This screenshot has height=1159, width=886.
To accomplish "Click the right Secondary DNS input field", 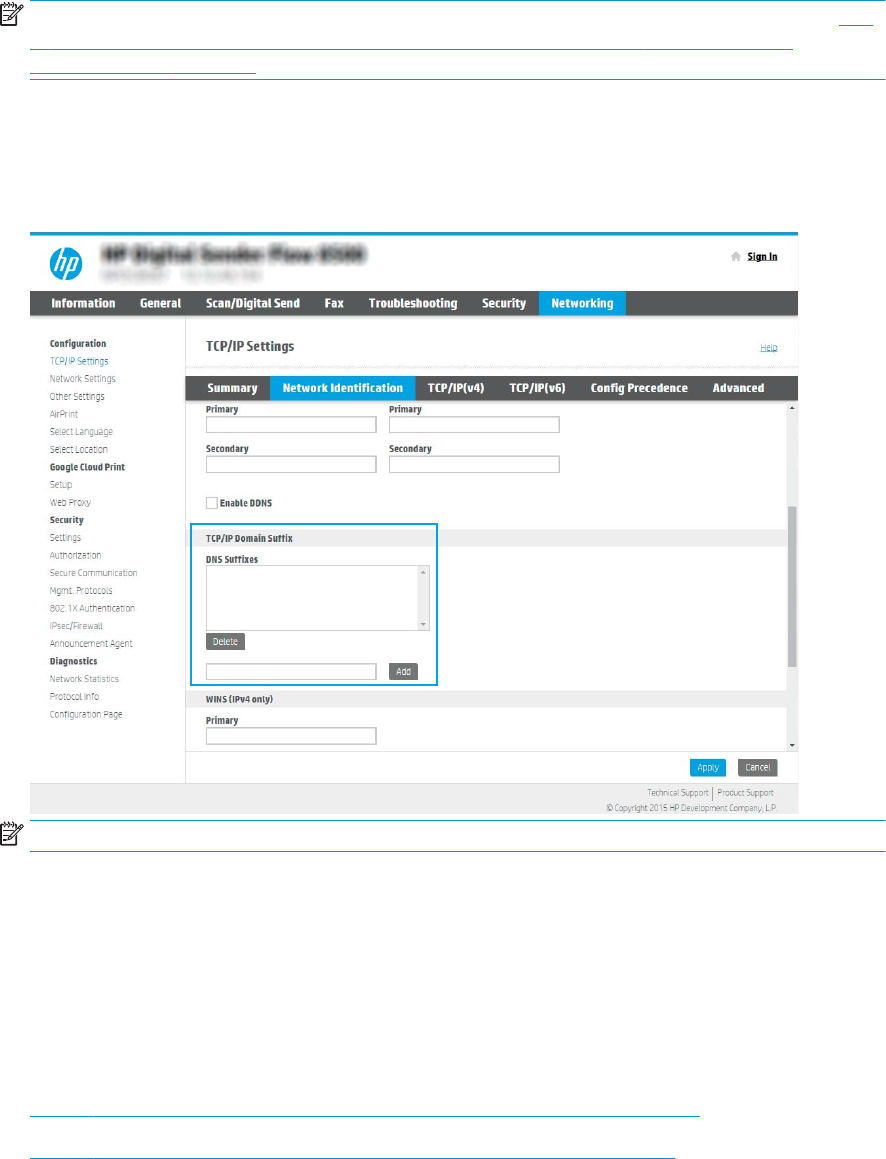I will click(474, 464).
